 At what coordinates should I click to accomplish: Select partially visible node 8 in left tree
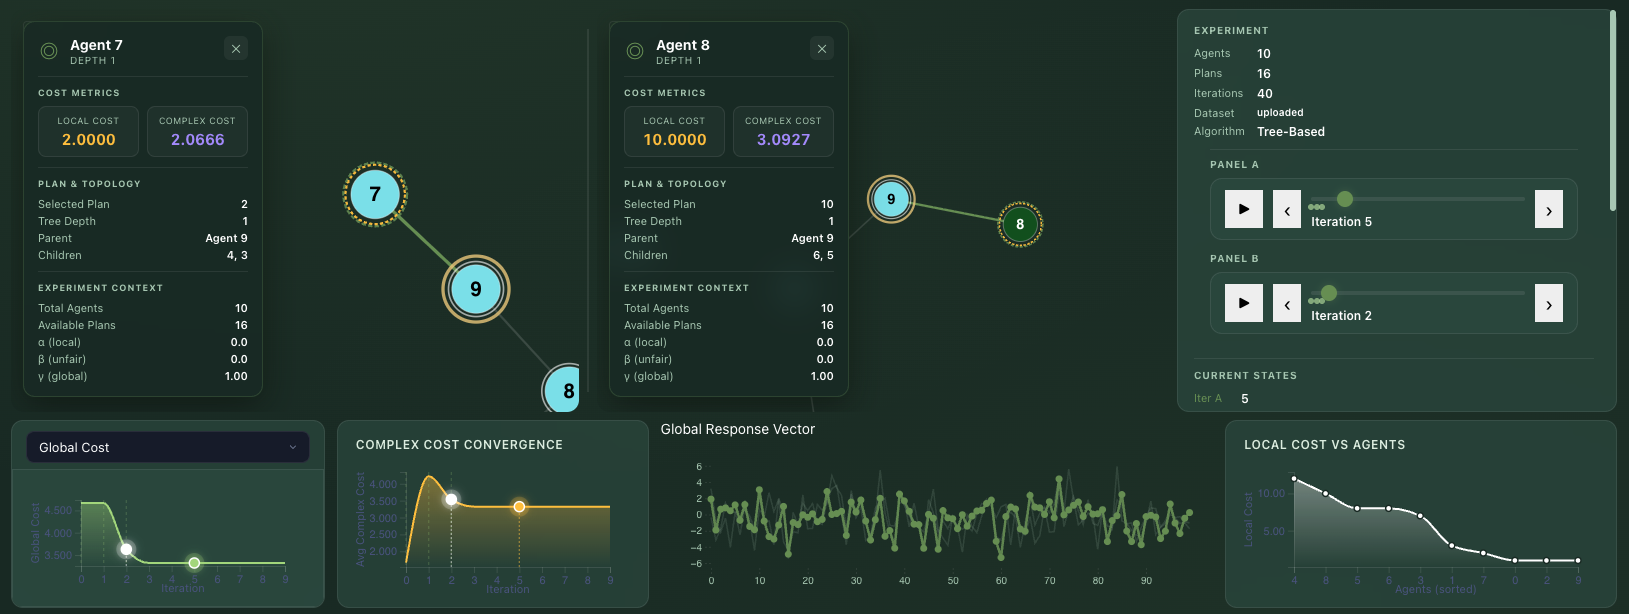(x=562, y=390)
